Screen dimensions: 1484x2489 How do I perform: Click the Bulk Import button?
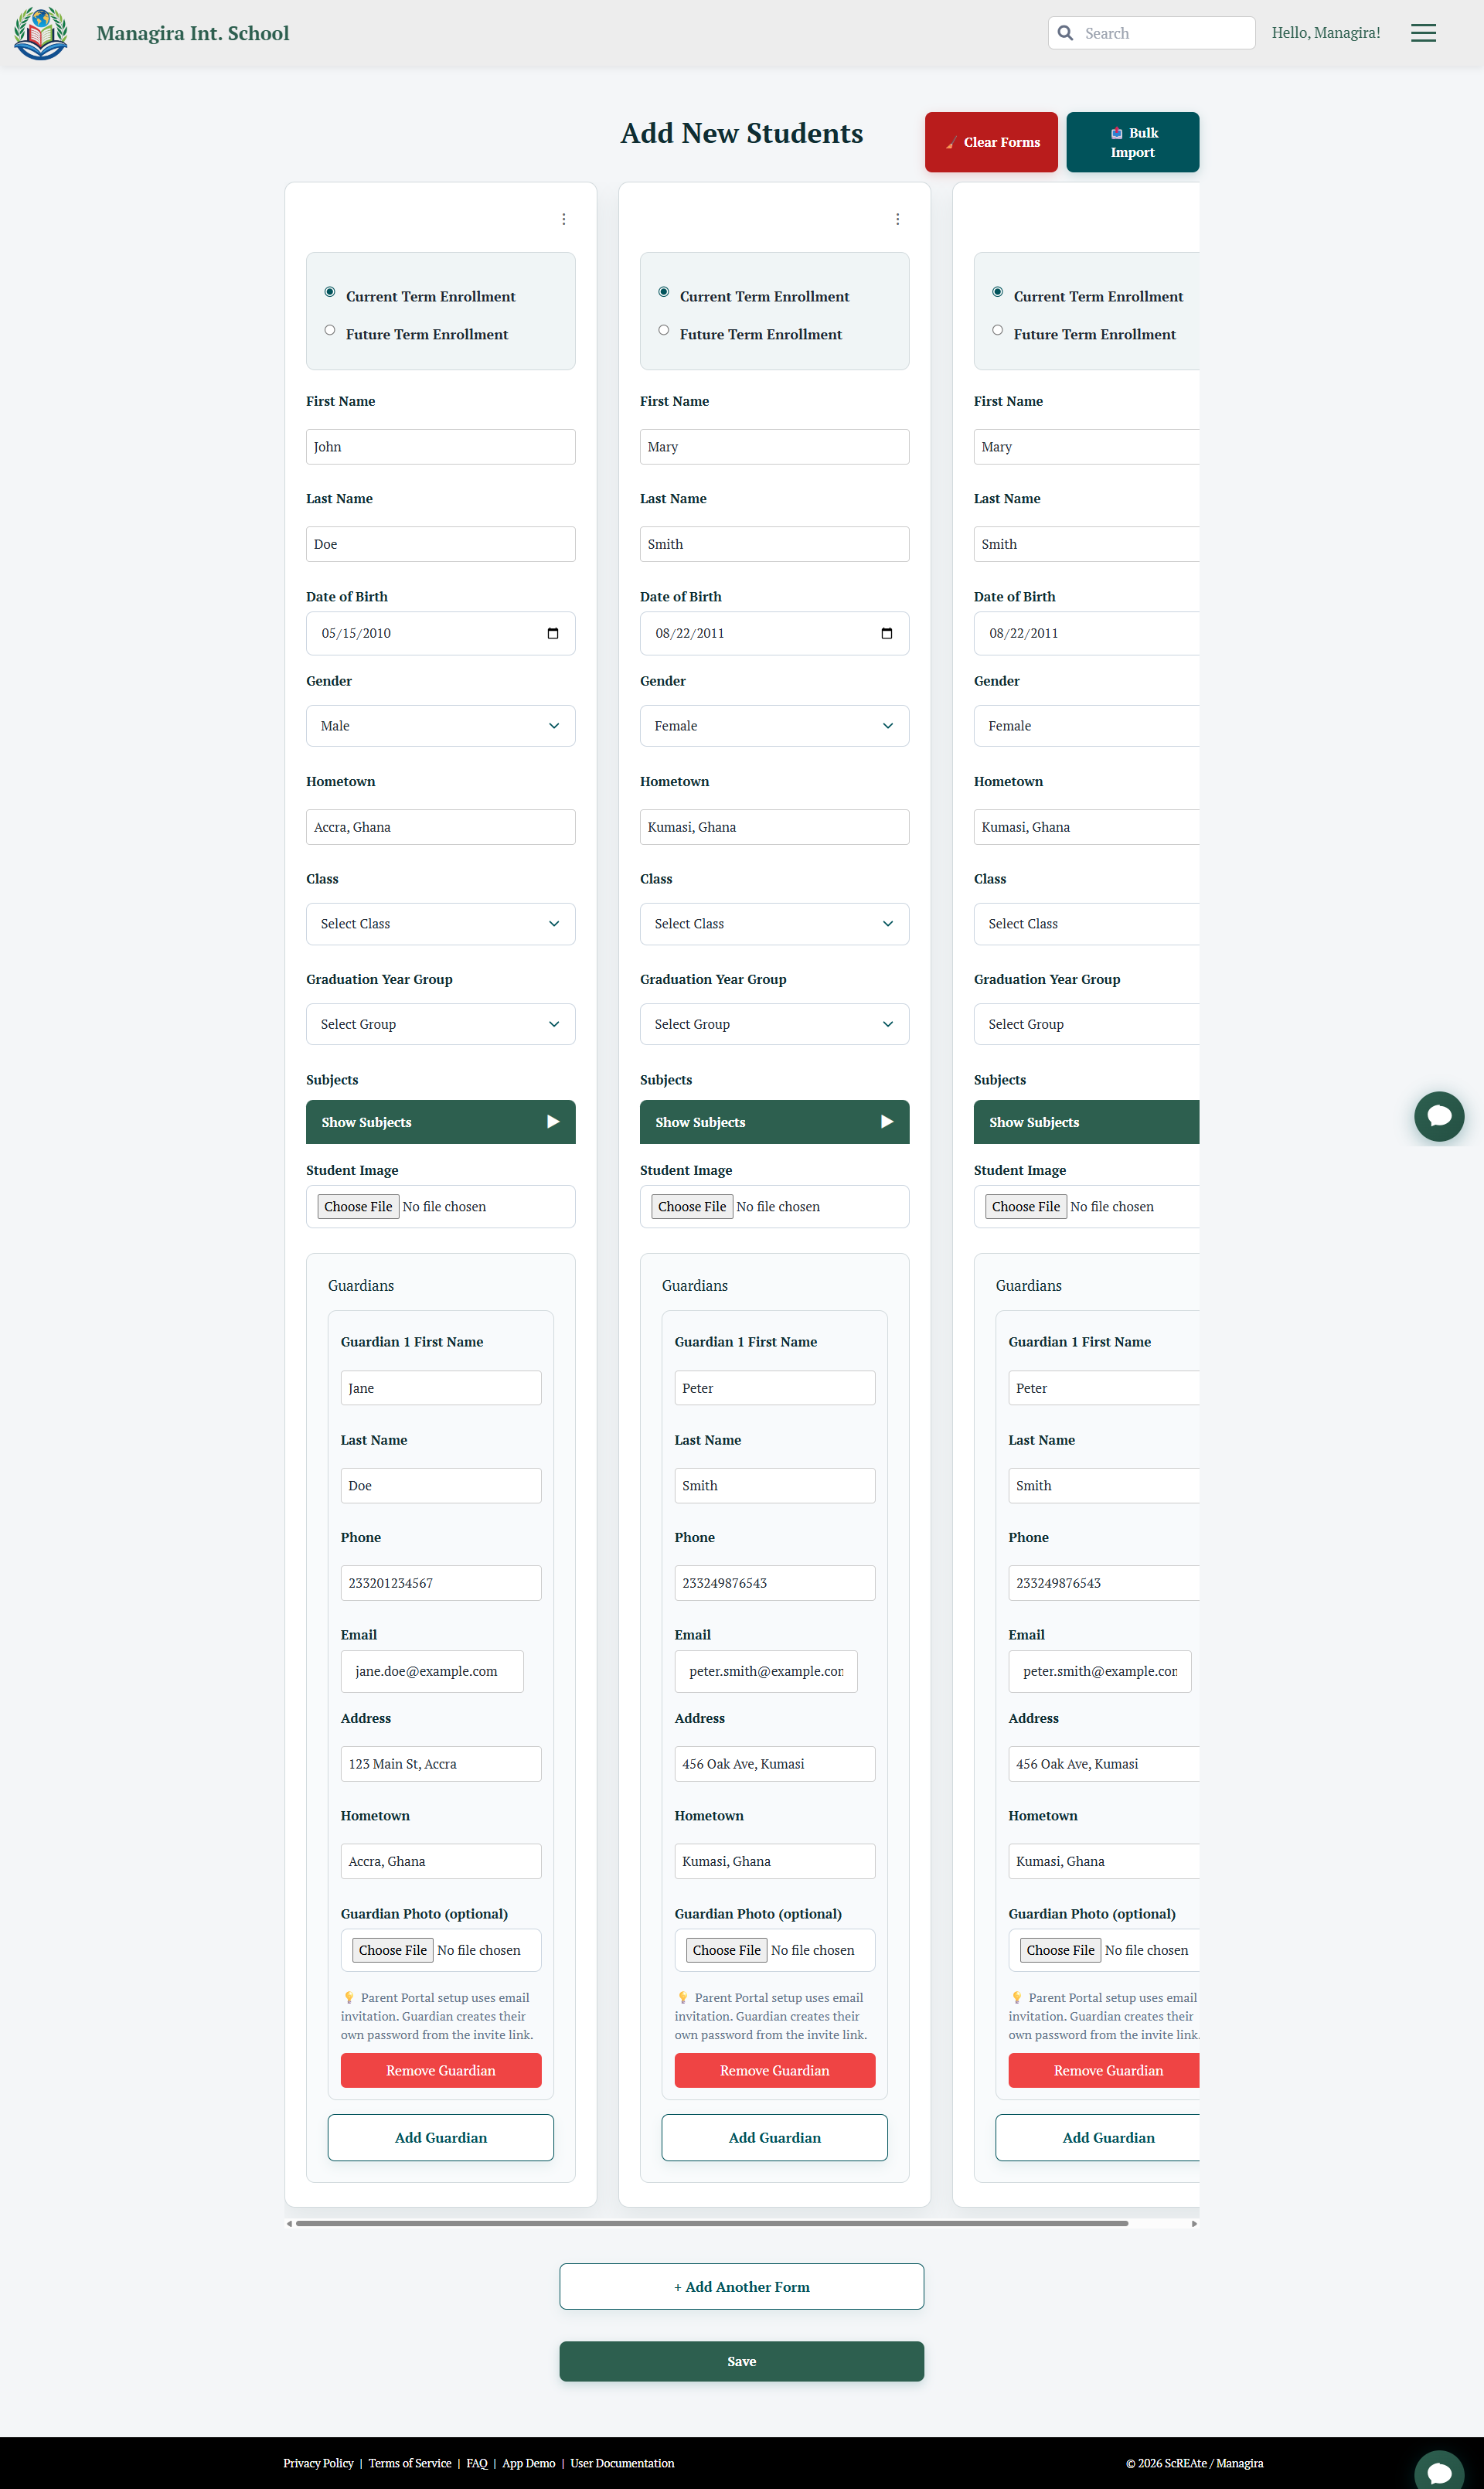coord(1132,142)
